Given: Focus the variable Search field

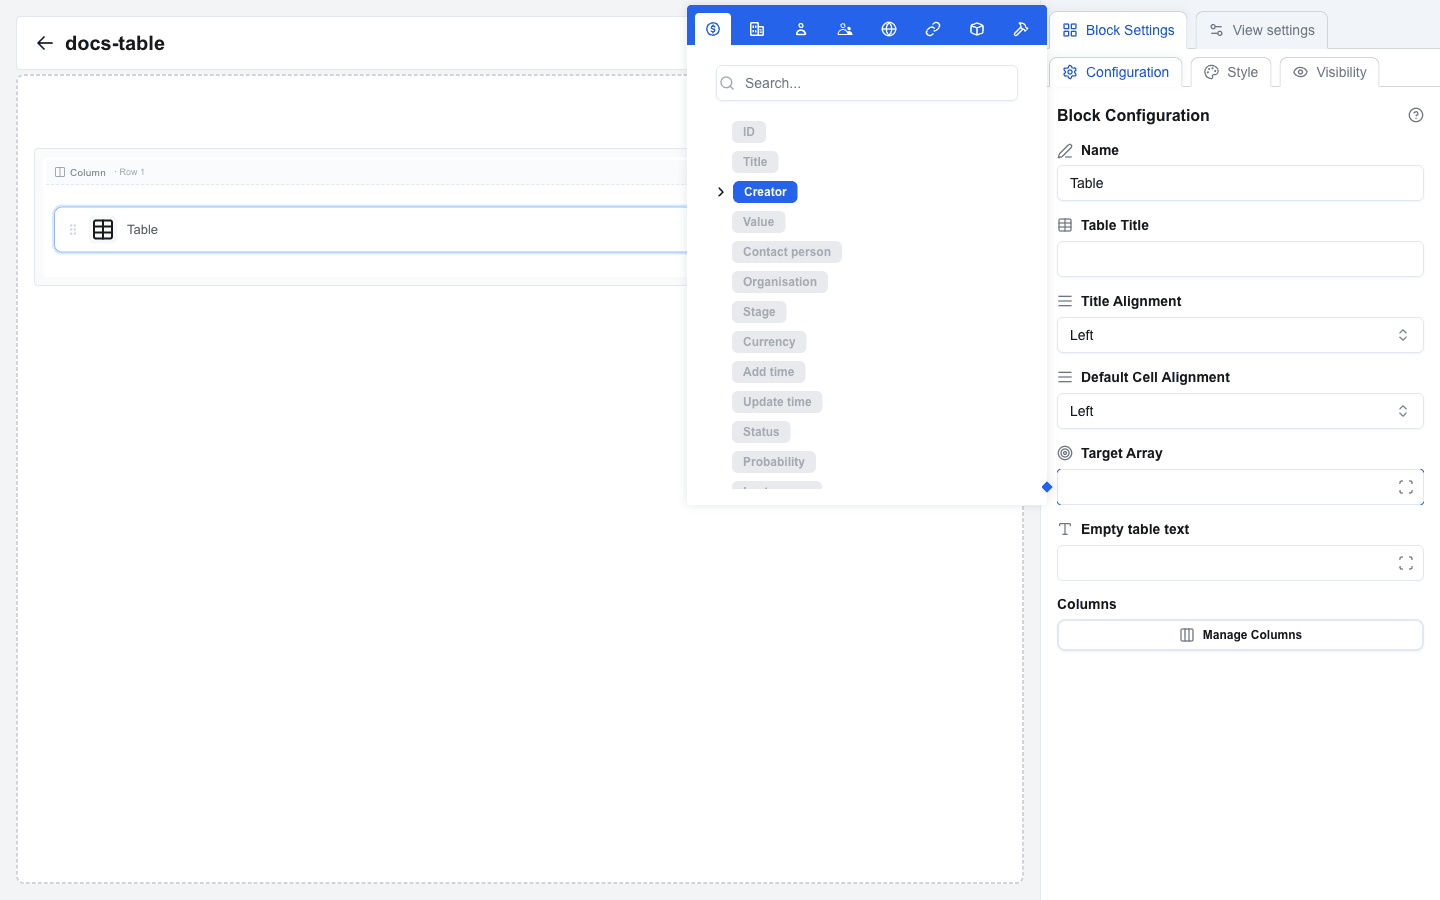Looking at the screenshot, I should 867,83.
